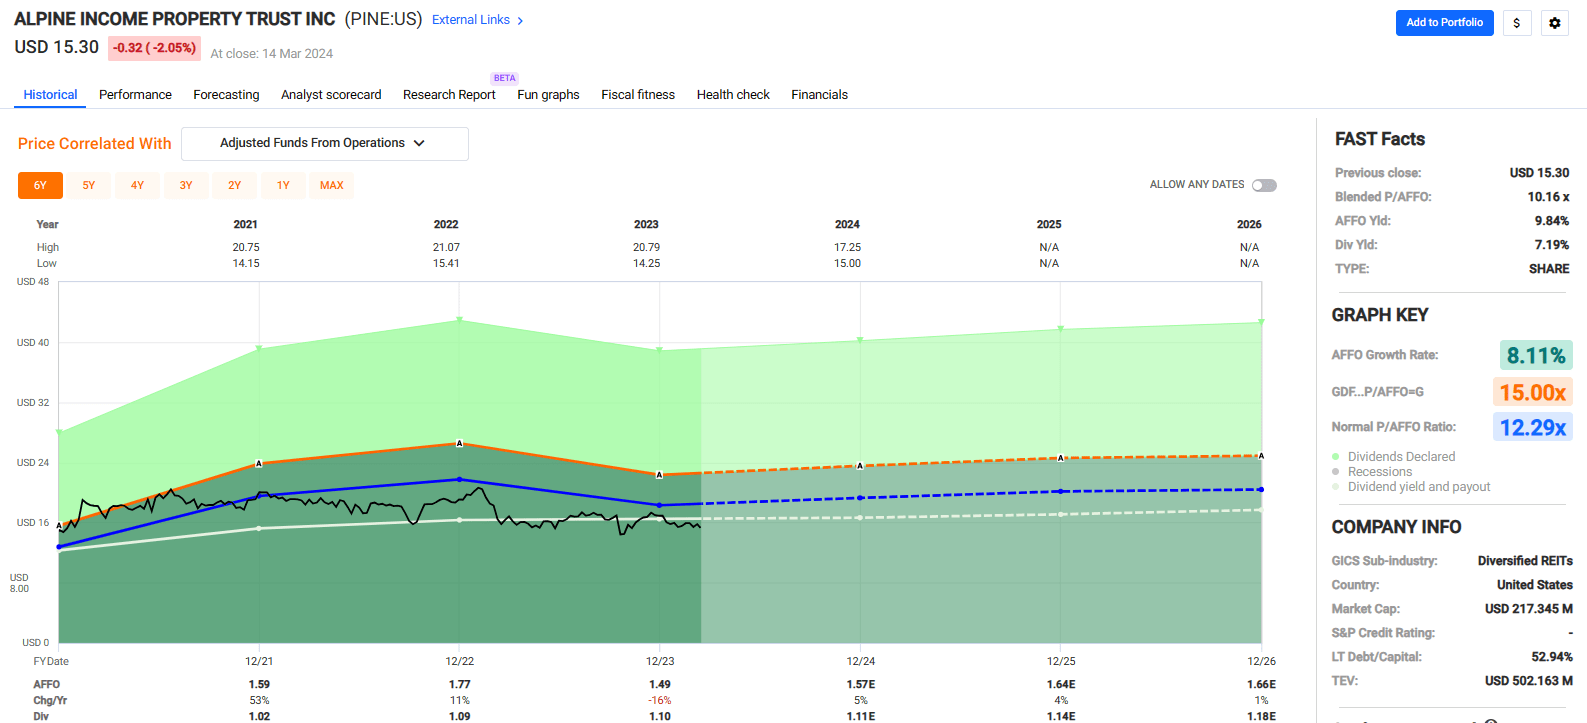Switch to the Forecasting tab
The image size is (1587, 723).
coord(226,95)
